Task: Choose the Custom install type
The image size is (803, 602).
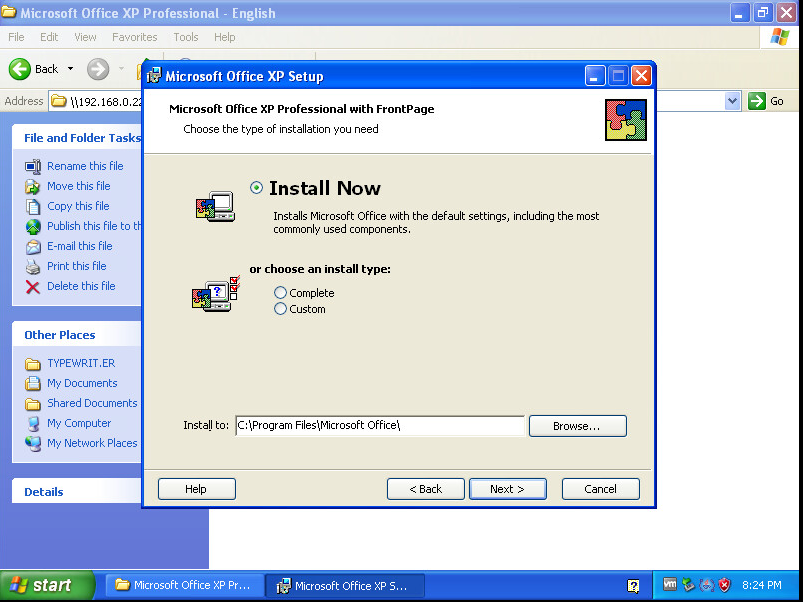Action: pyautogui.click(x=280, y=309)
